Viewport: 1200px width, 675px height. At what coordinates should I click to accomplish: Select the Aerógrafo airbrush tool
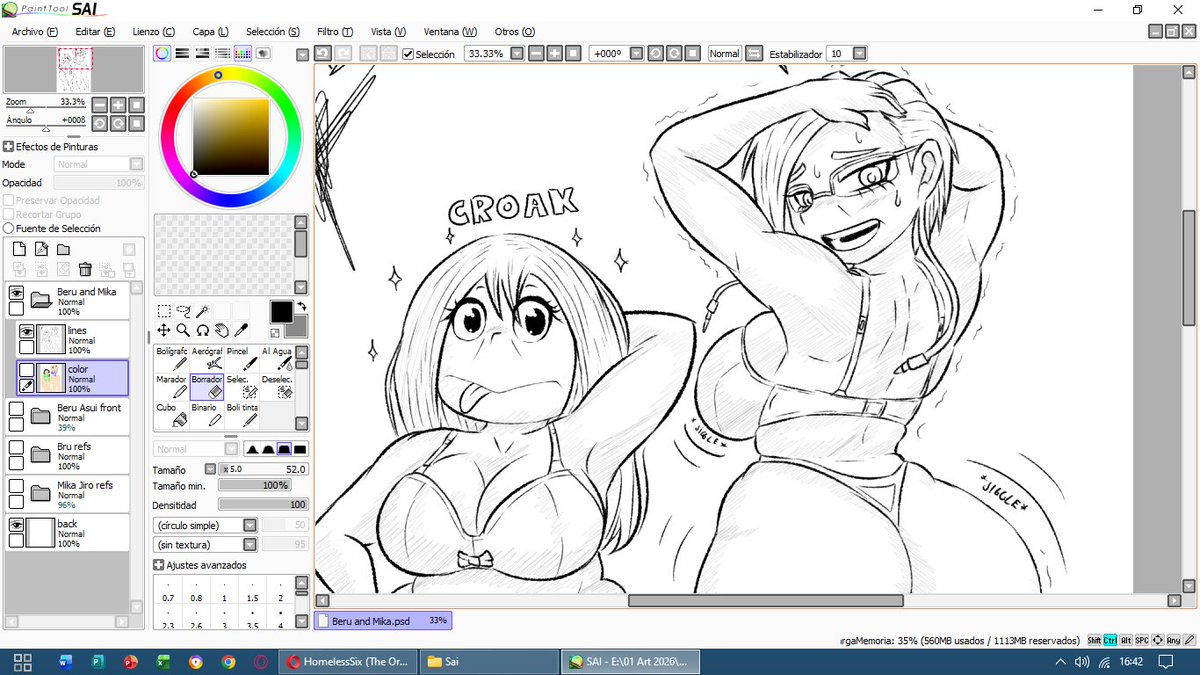(x=207, y=358)
